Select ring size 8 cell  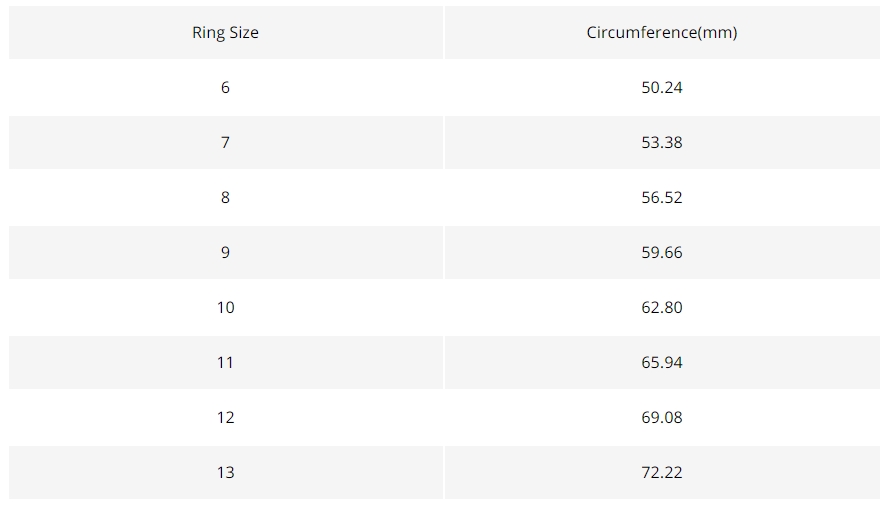tap(226, 197)
